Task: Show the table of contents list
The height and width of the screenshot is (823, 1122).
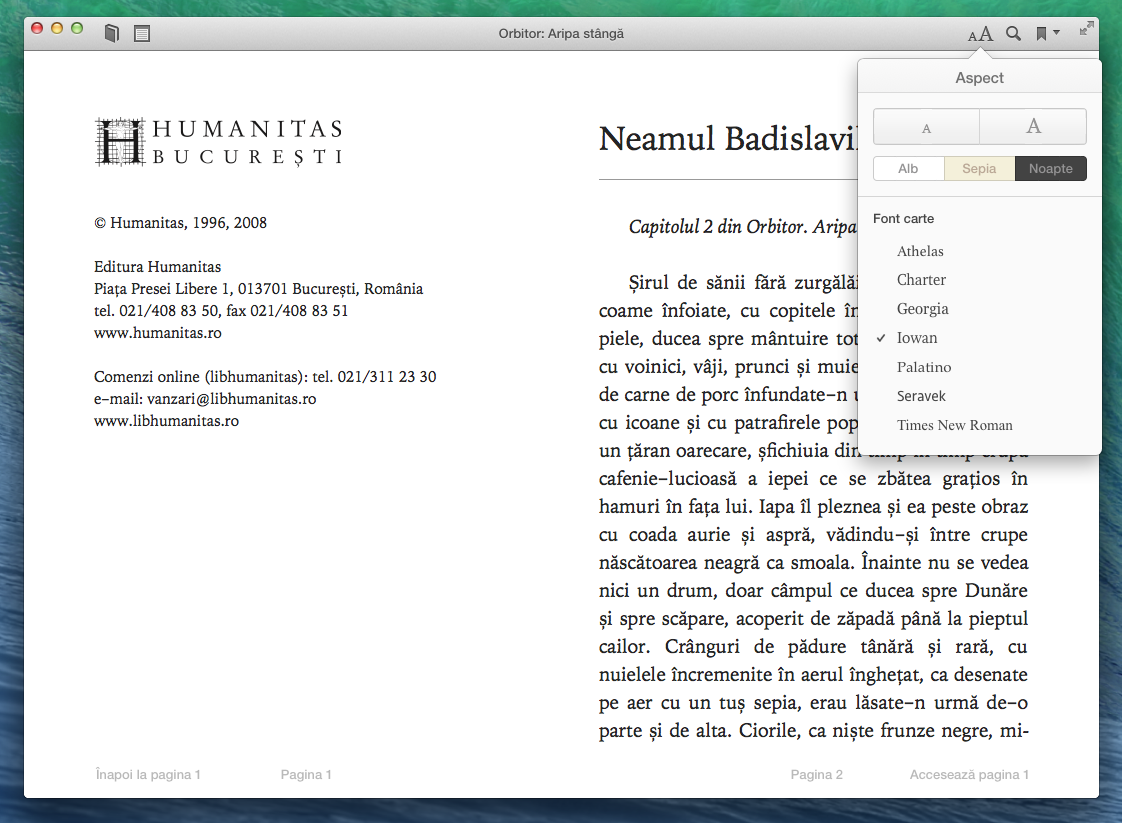Action: [x=142, y=33]
